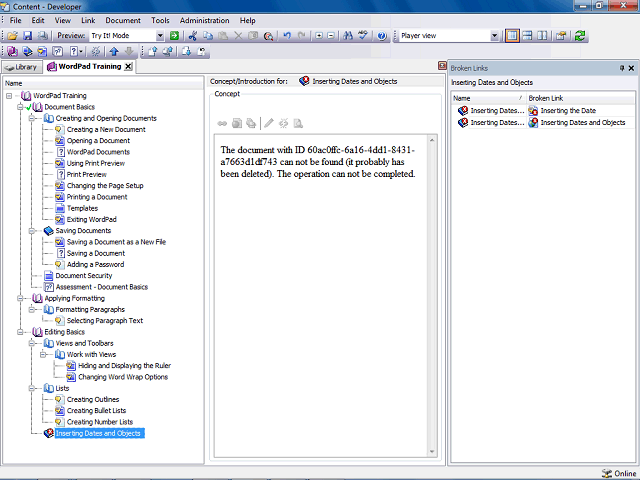The image size is (640, 480).
Task: Collapse Creating and Opening Documents section
Action: (31, 118)
